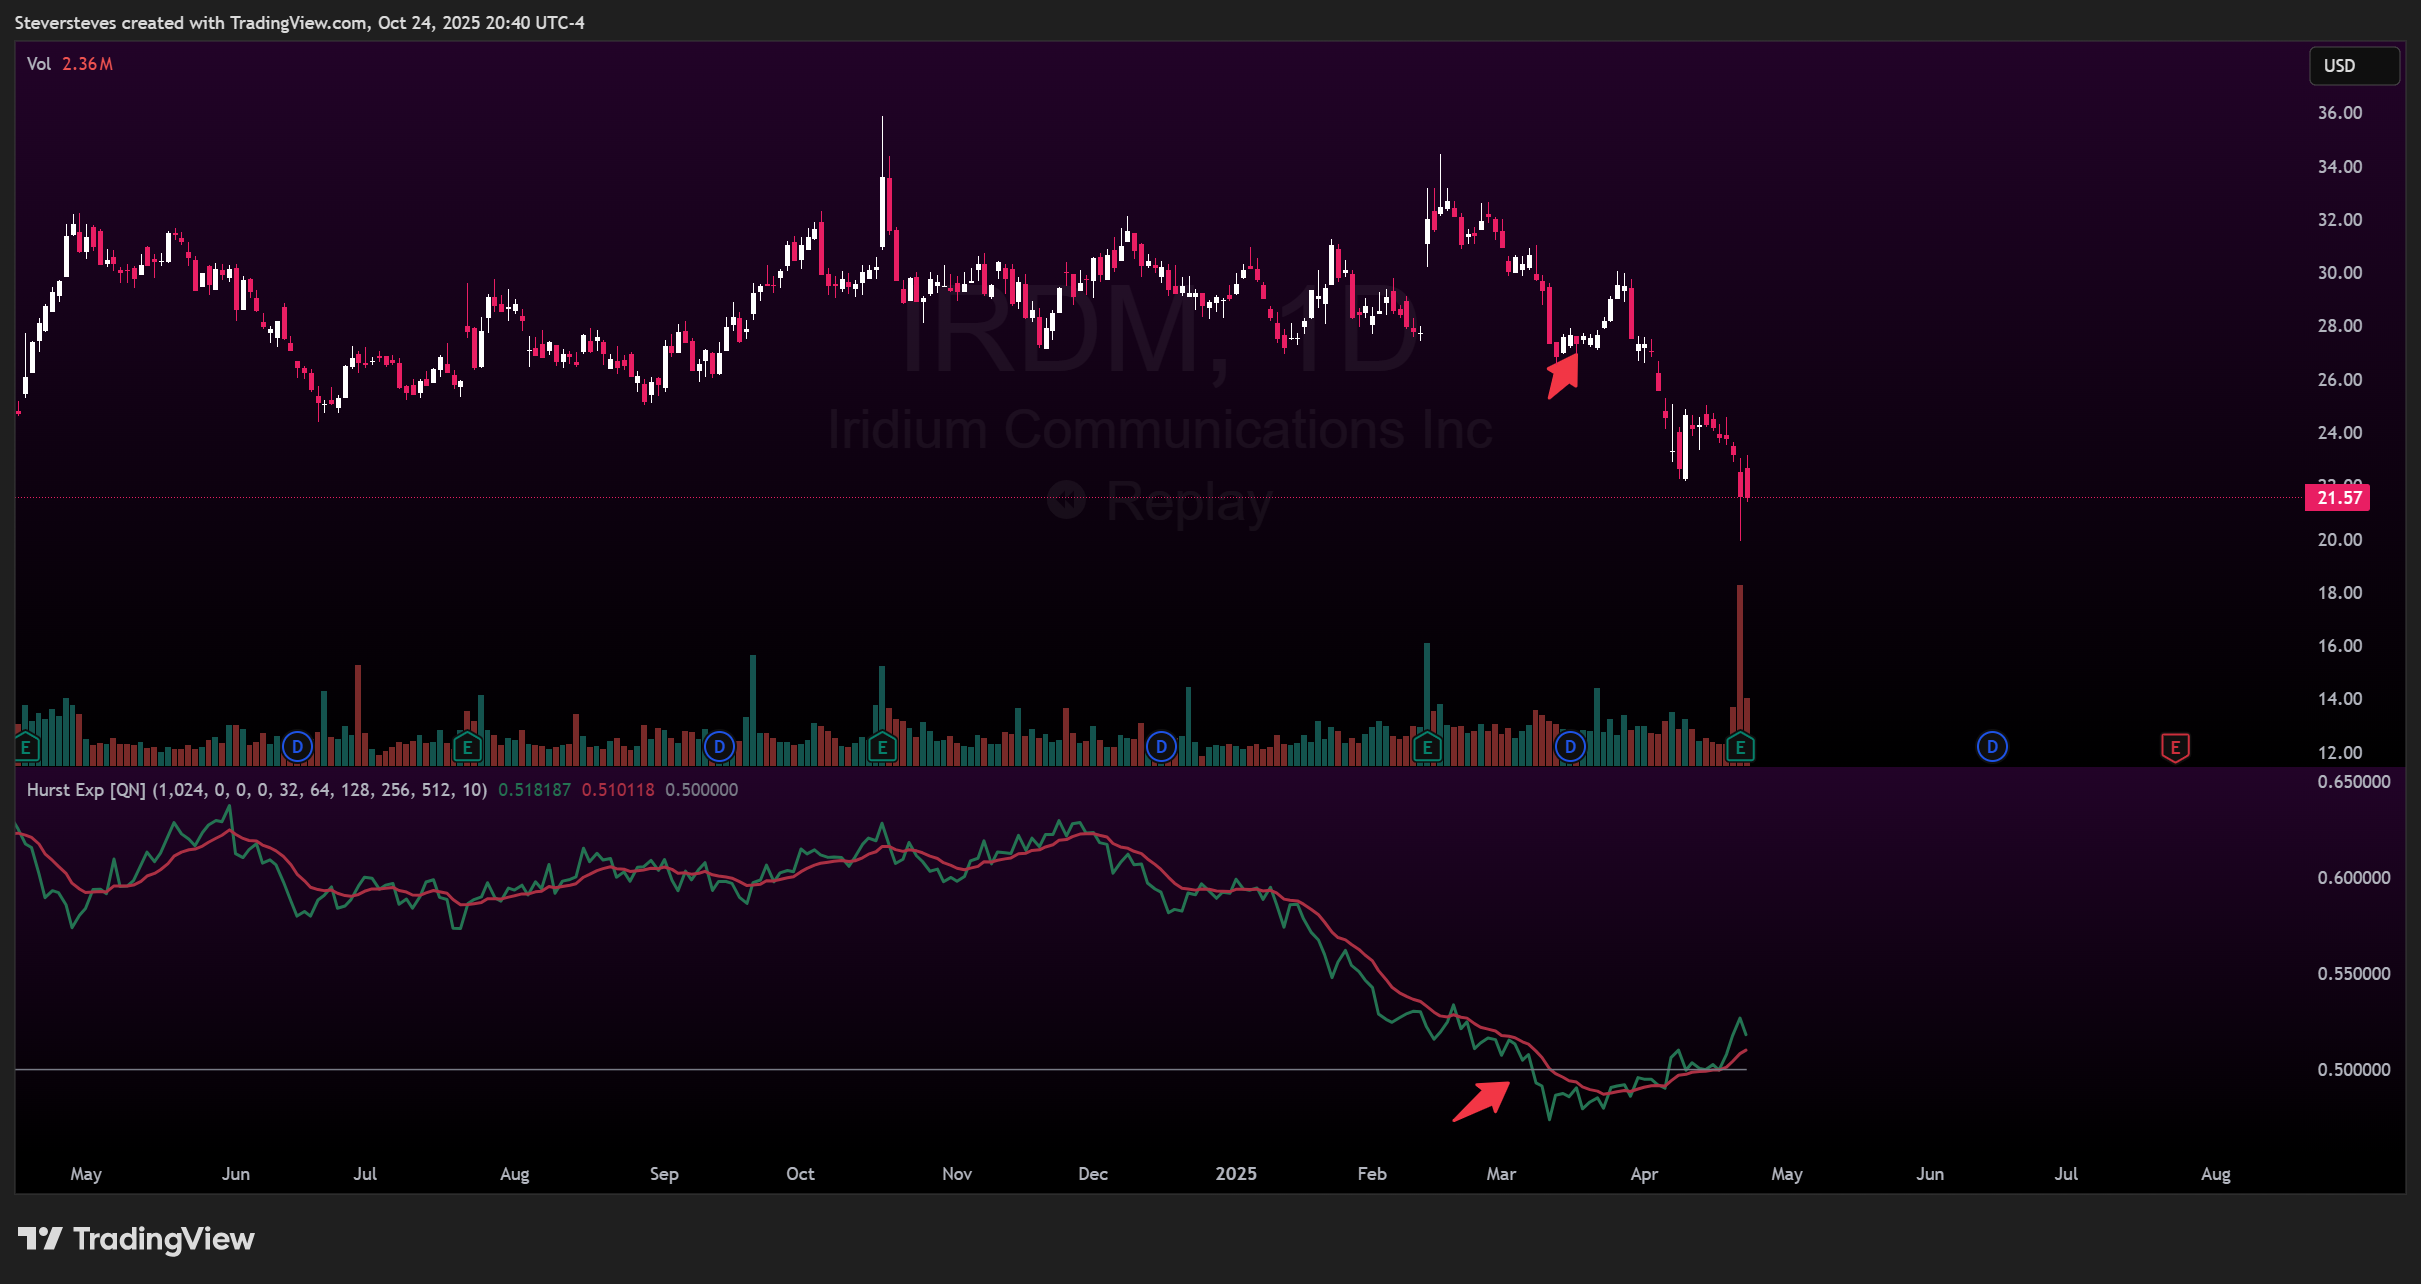
Task: Click the 26.00 price axis label
Action: point(2340,380)
